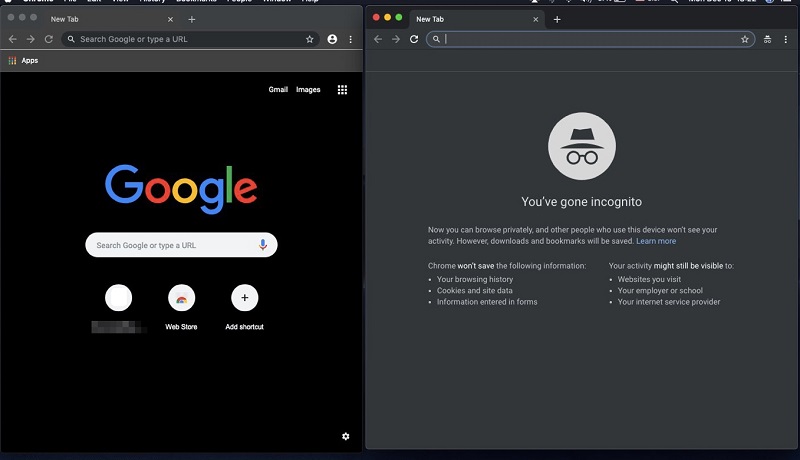Bookmark page with star in left window

310,39
